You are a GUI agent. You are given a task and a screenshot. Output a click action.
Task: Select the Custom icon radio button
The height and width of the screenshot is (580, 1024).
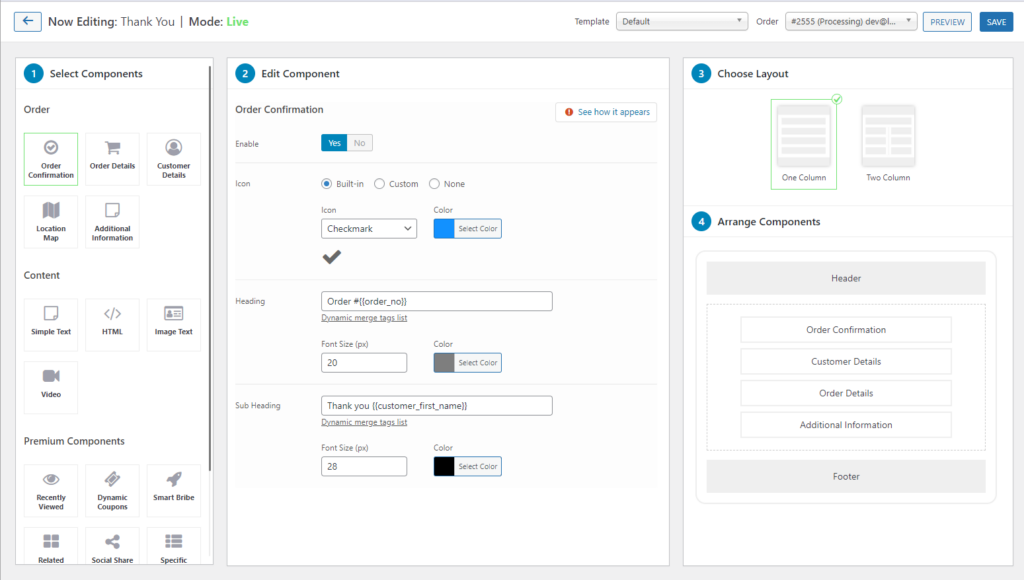click(379, 184)
